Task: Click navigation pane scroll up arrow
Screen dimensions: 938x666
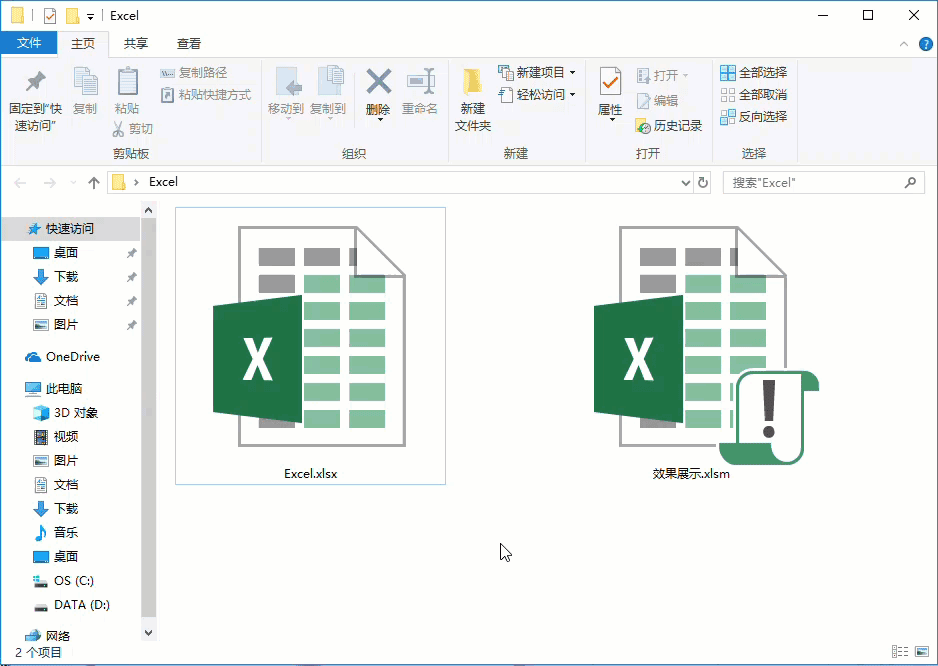Action: (149, 211)
